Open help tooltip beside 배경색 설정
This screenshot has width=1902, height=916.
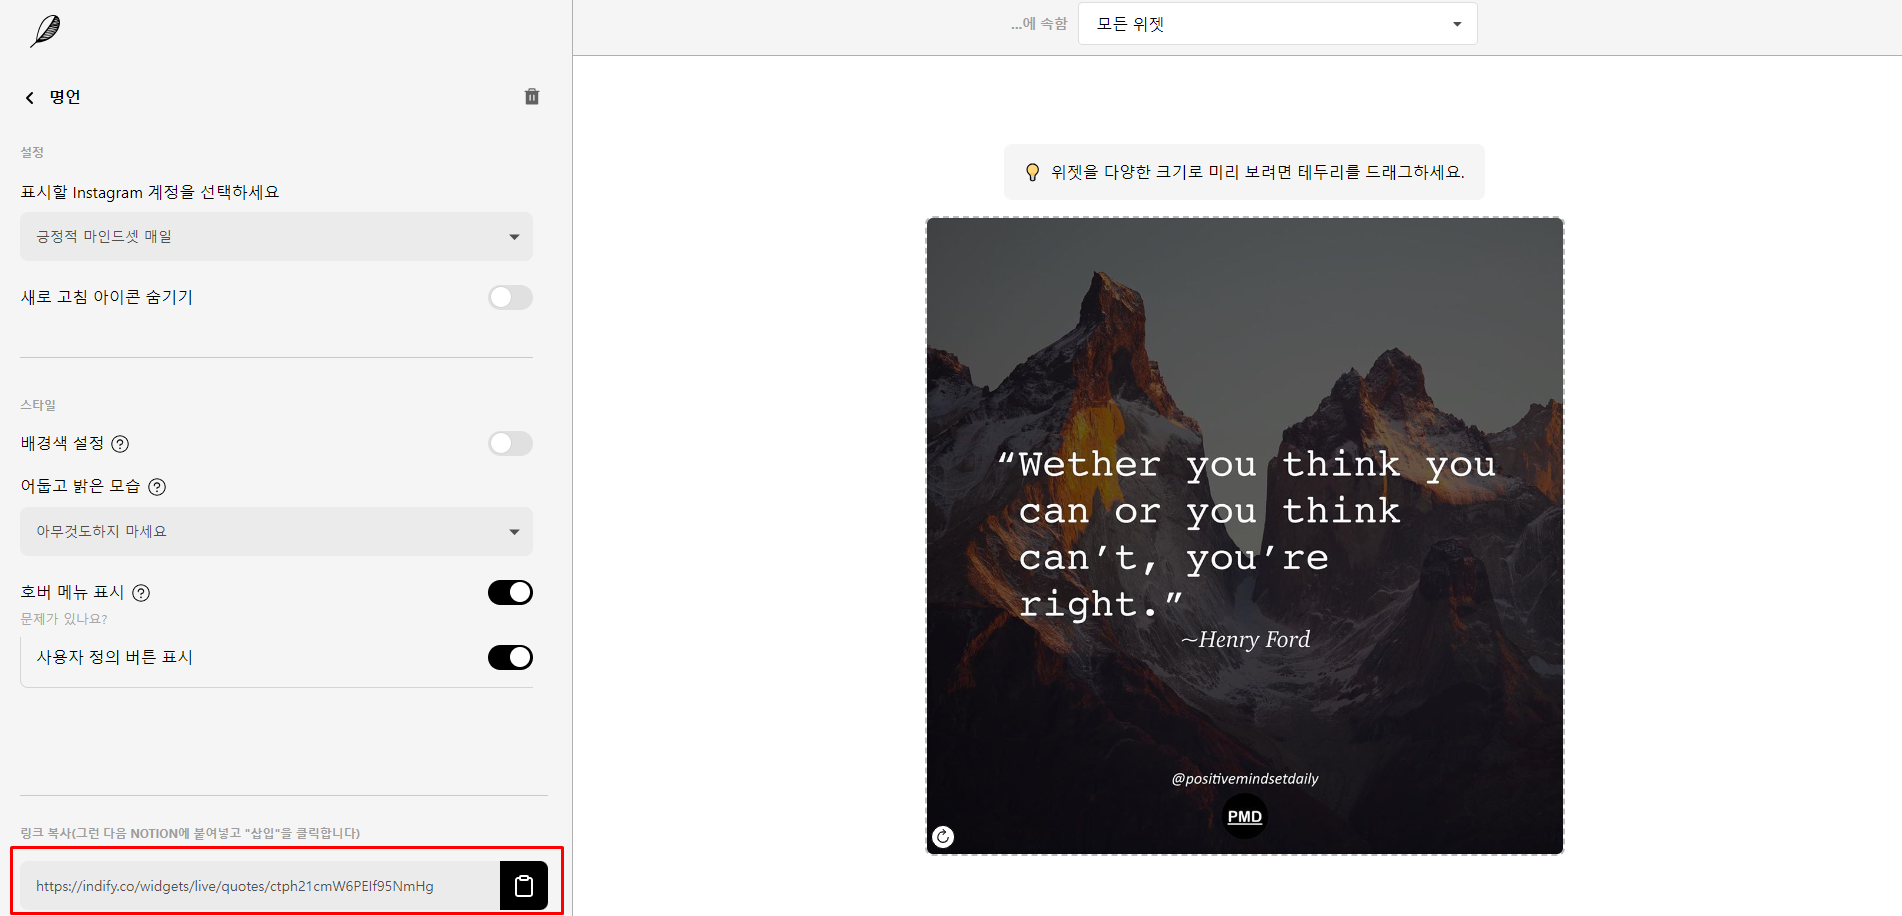(120, 443)
